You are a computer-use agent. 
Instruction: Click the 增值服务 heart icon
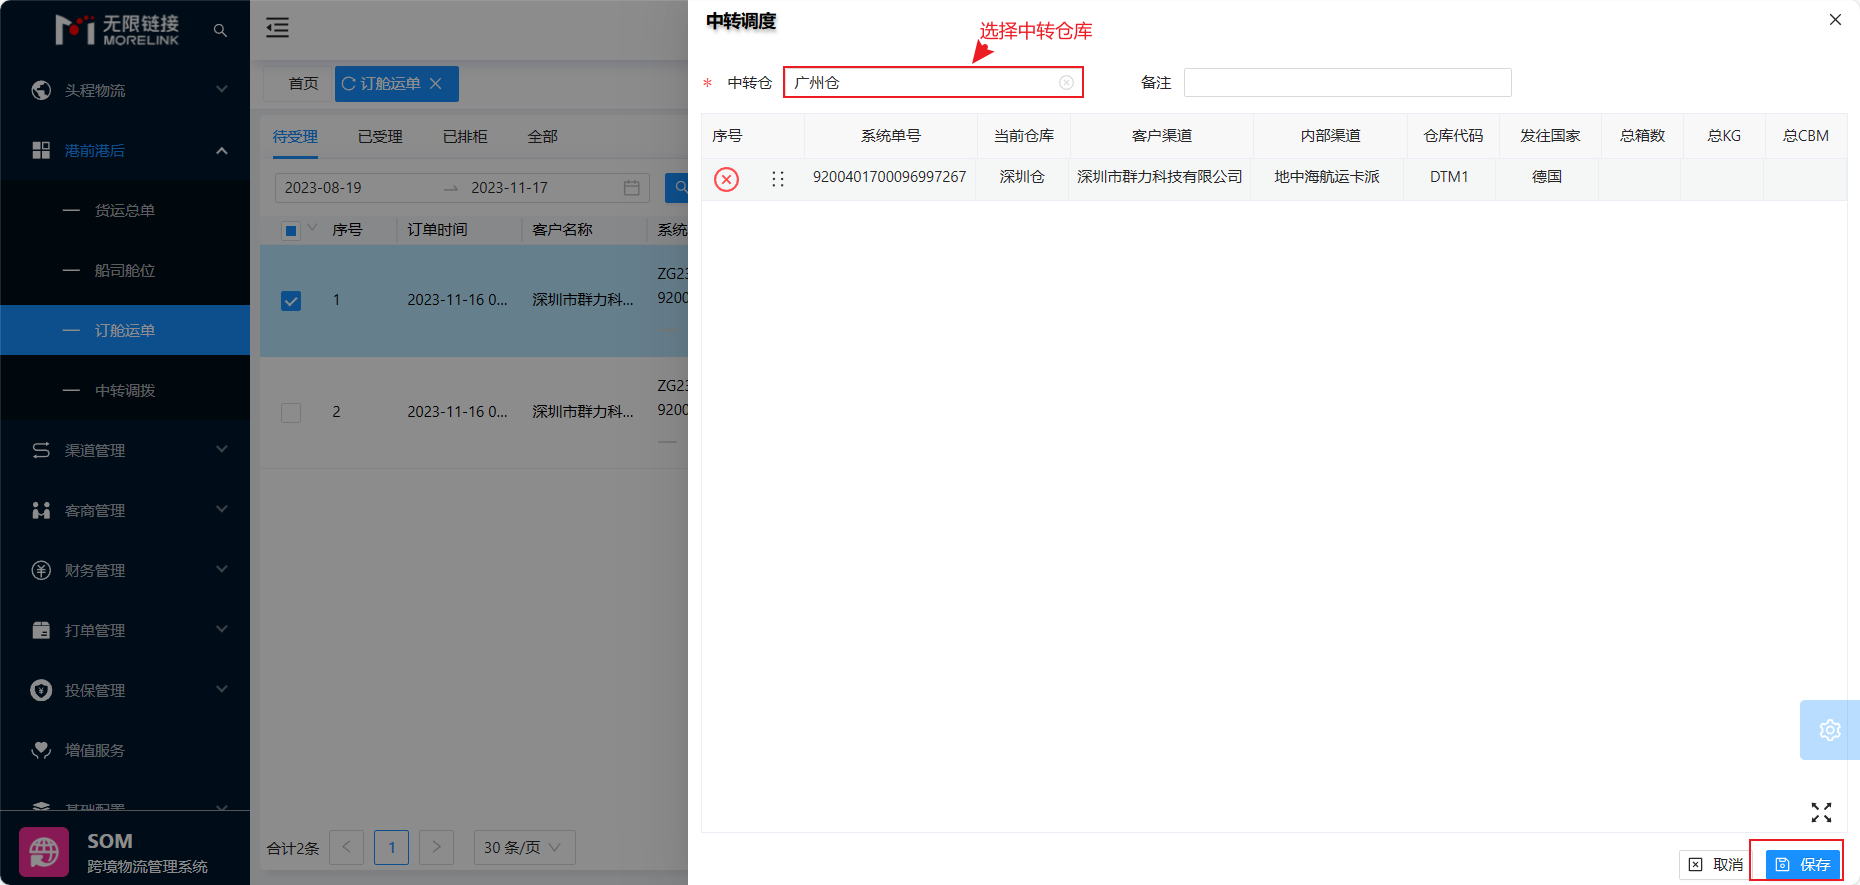[x=41, y=750]
